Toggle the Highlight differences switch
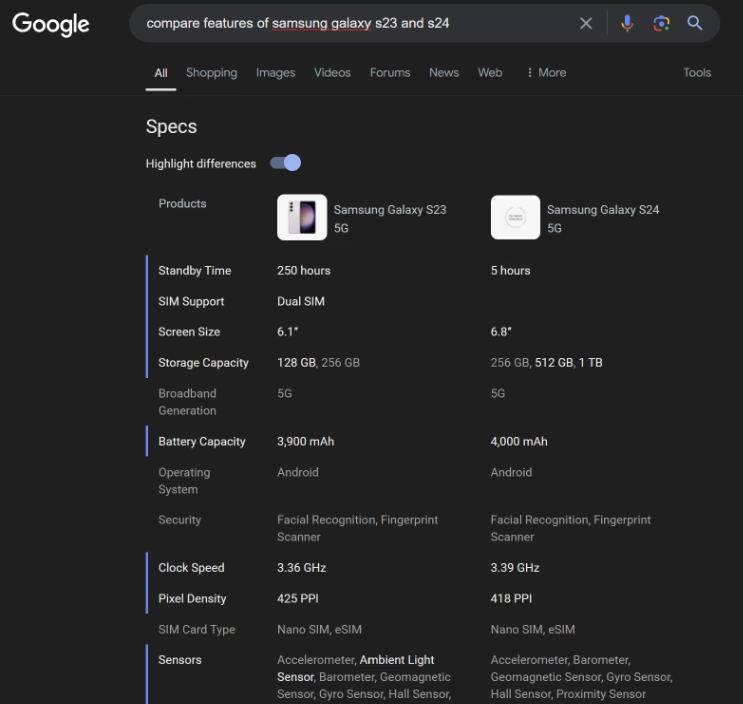The width and height of the screenshot is (743, 704). point(286,163)
